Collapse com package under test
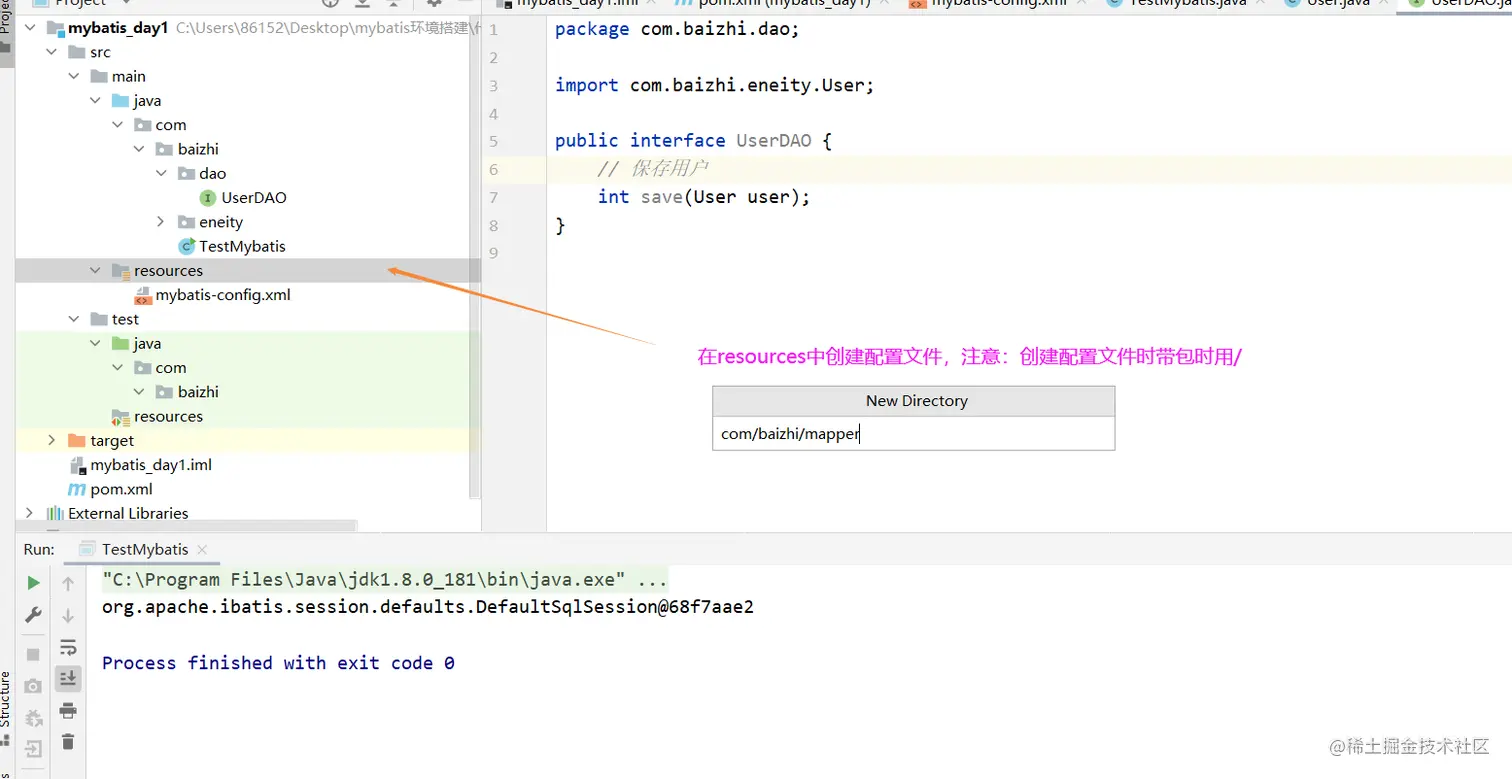The height and width of the screenshot is (779, 1512). tap(118, 367)
